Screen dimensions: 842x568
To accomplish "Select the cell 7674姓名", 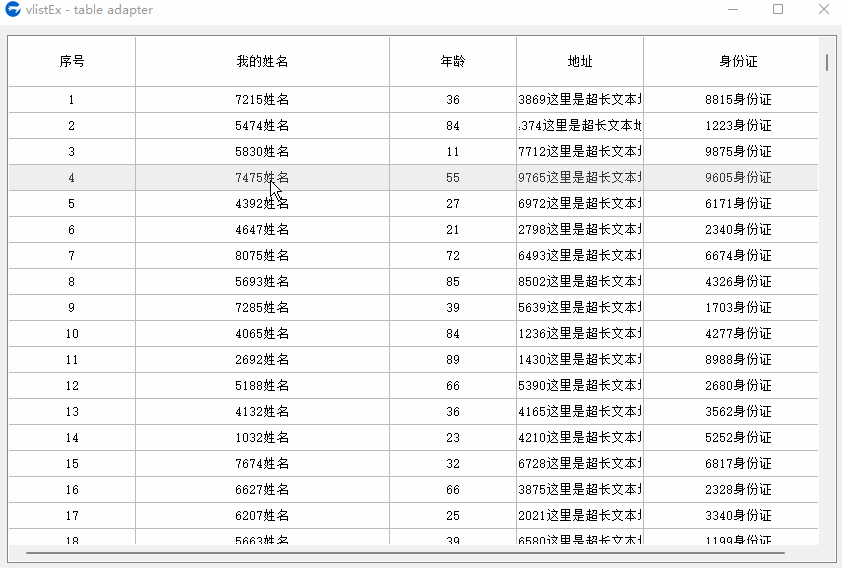I will tap(263, 463).
